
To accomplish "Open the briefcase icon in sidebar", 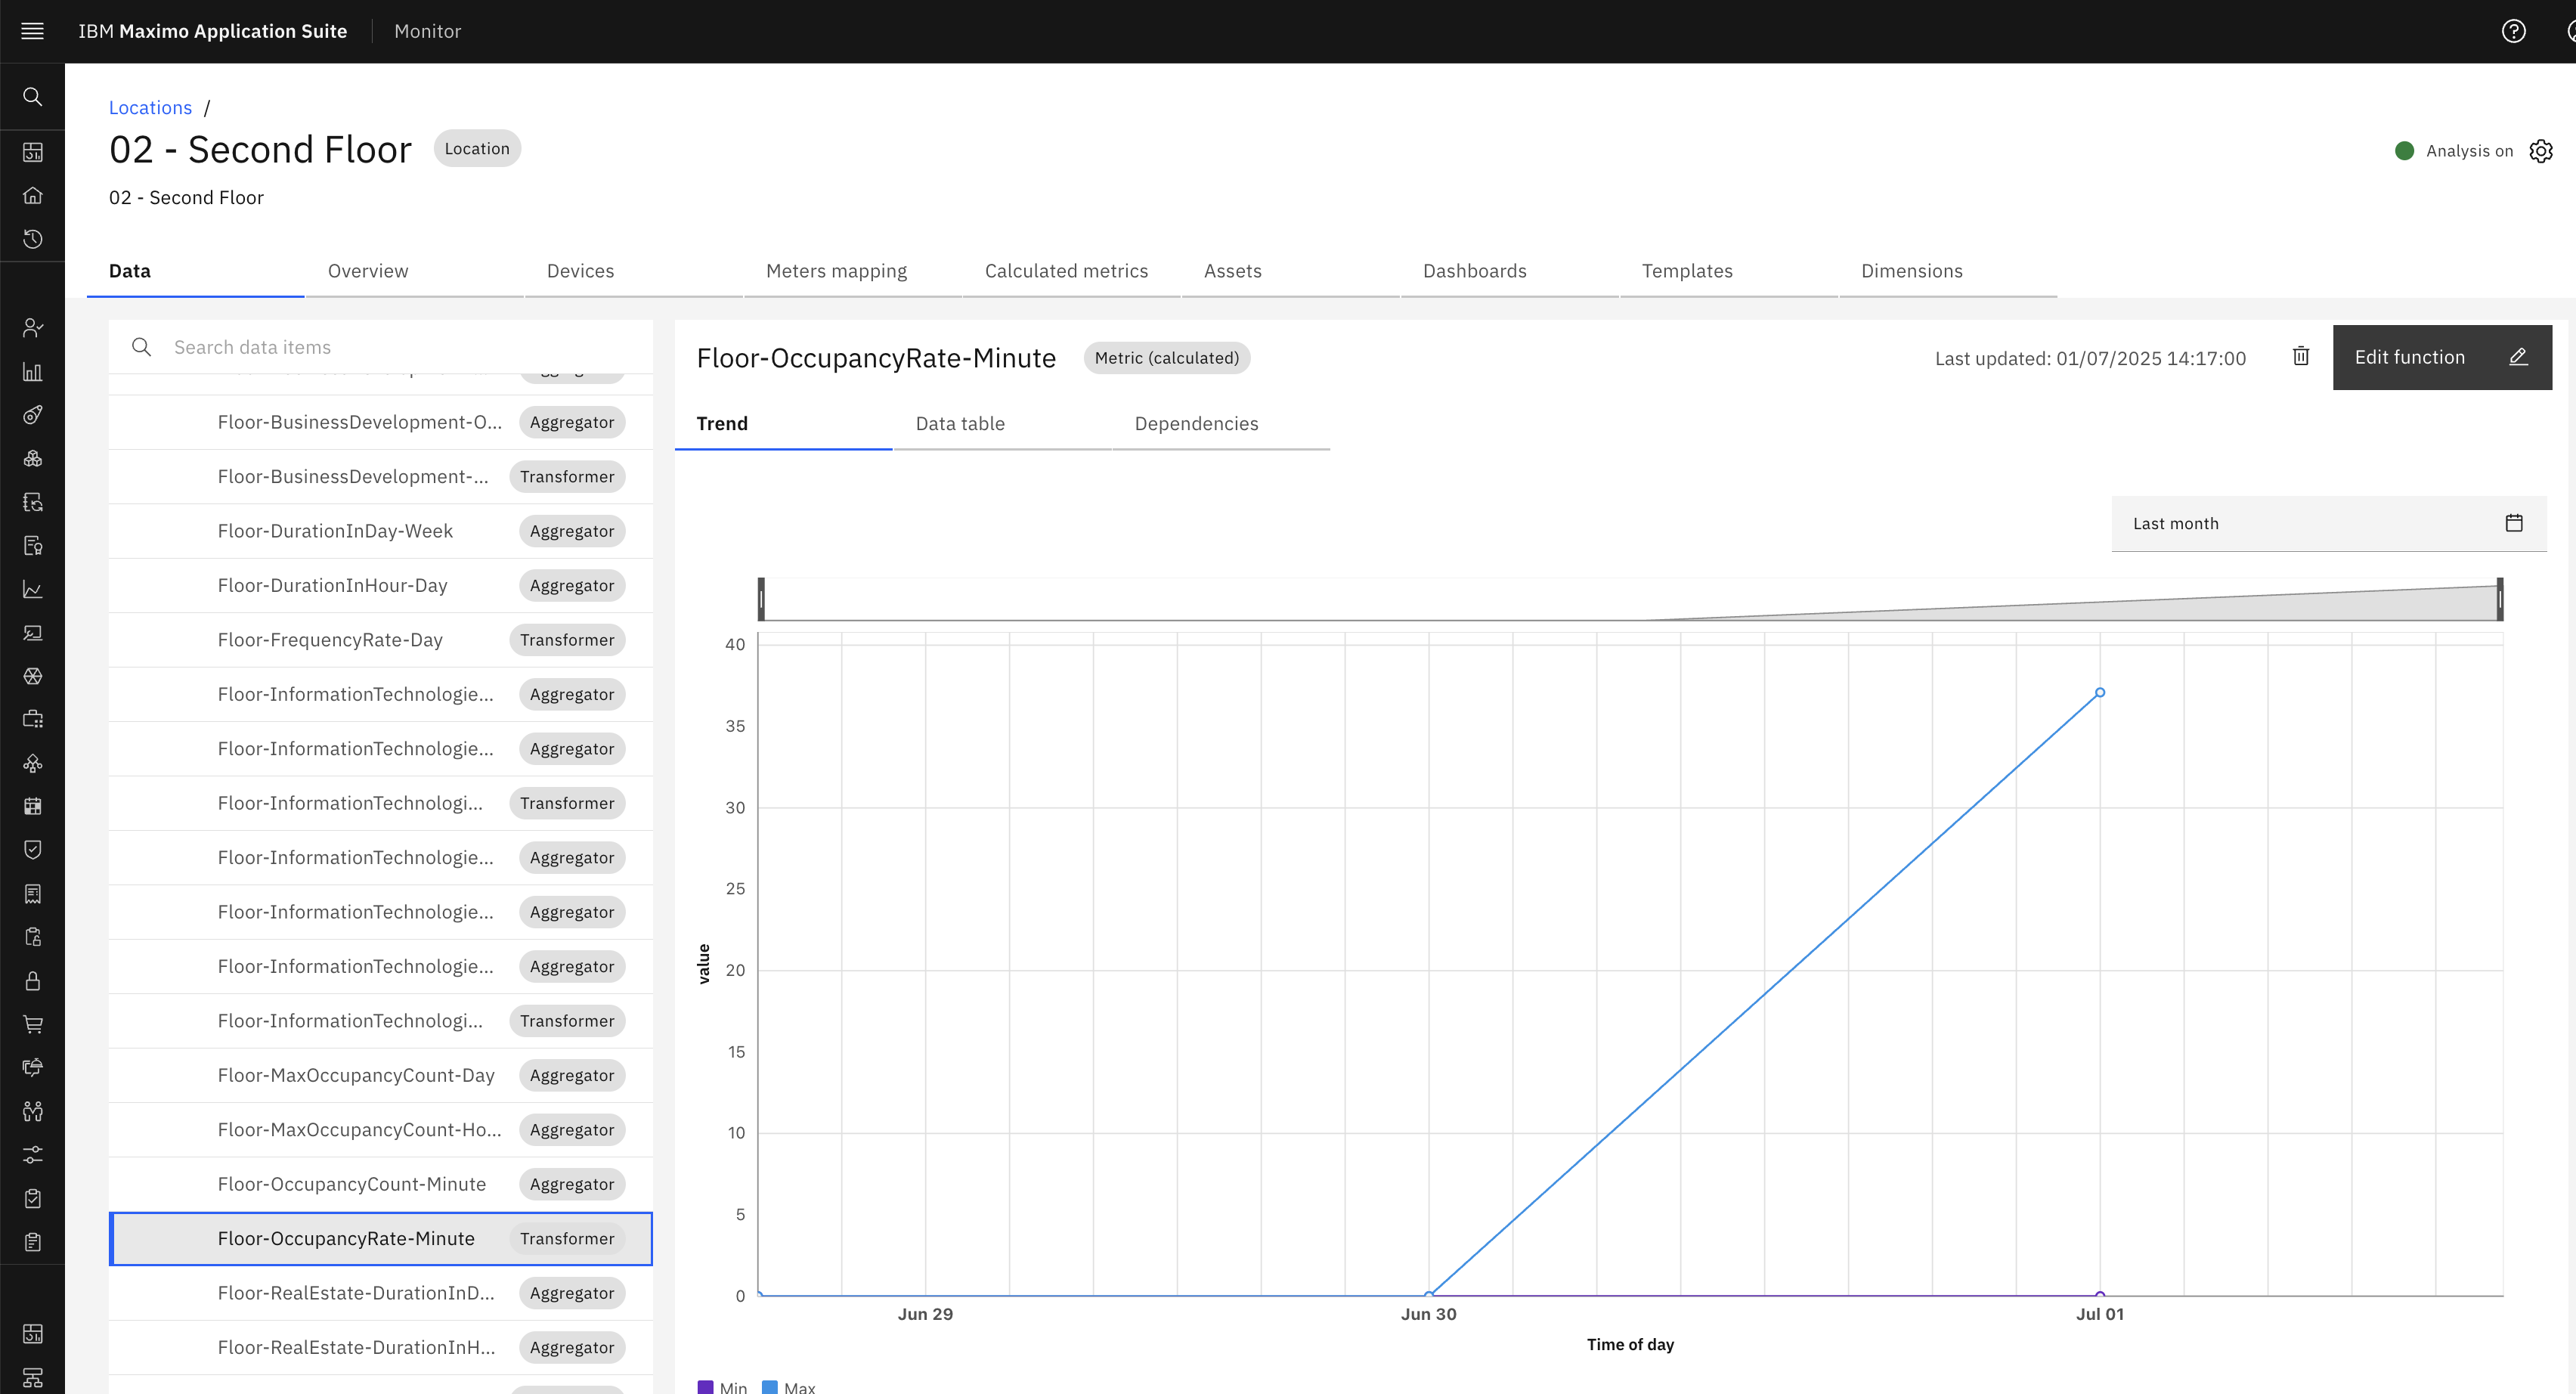I will (x=32, y=719).
